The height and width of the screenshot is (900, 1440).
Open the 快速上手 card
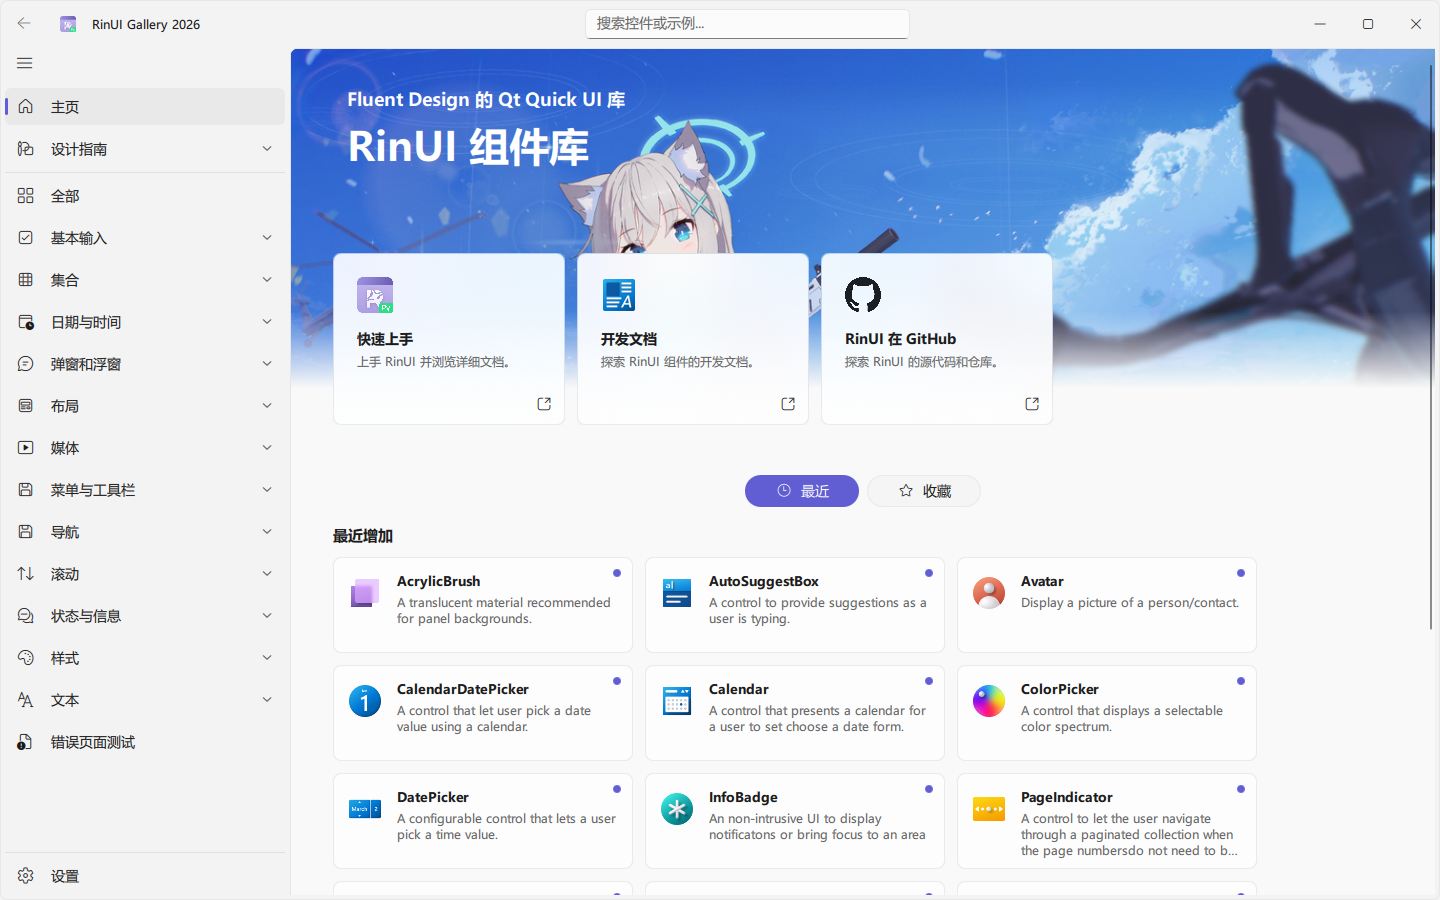click(449, 339)
